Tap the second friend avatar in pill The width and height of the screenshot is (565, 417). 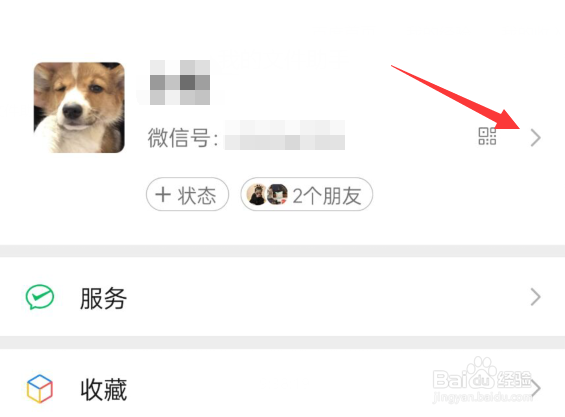[277, 195]
